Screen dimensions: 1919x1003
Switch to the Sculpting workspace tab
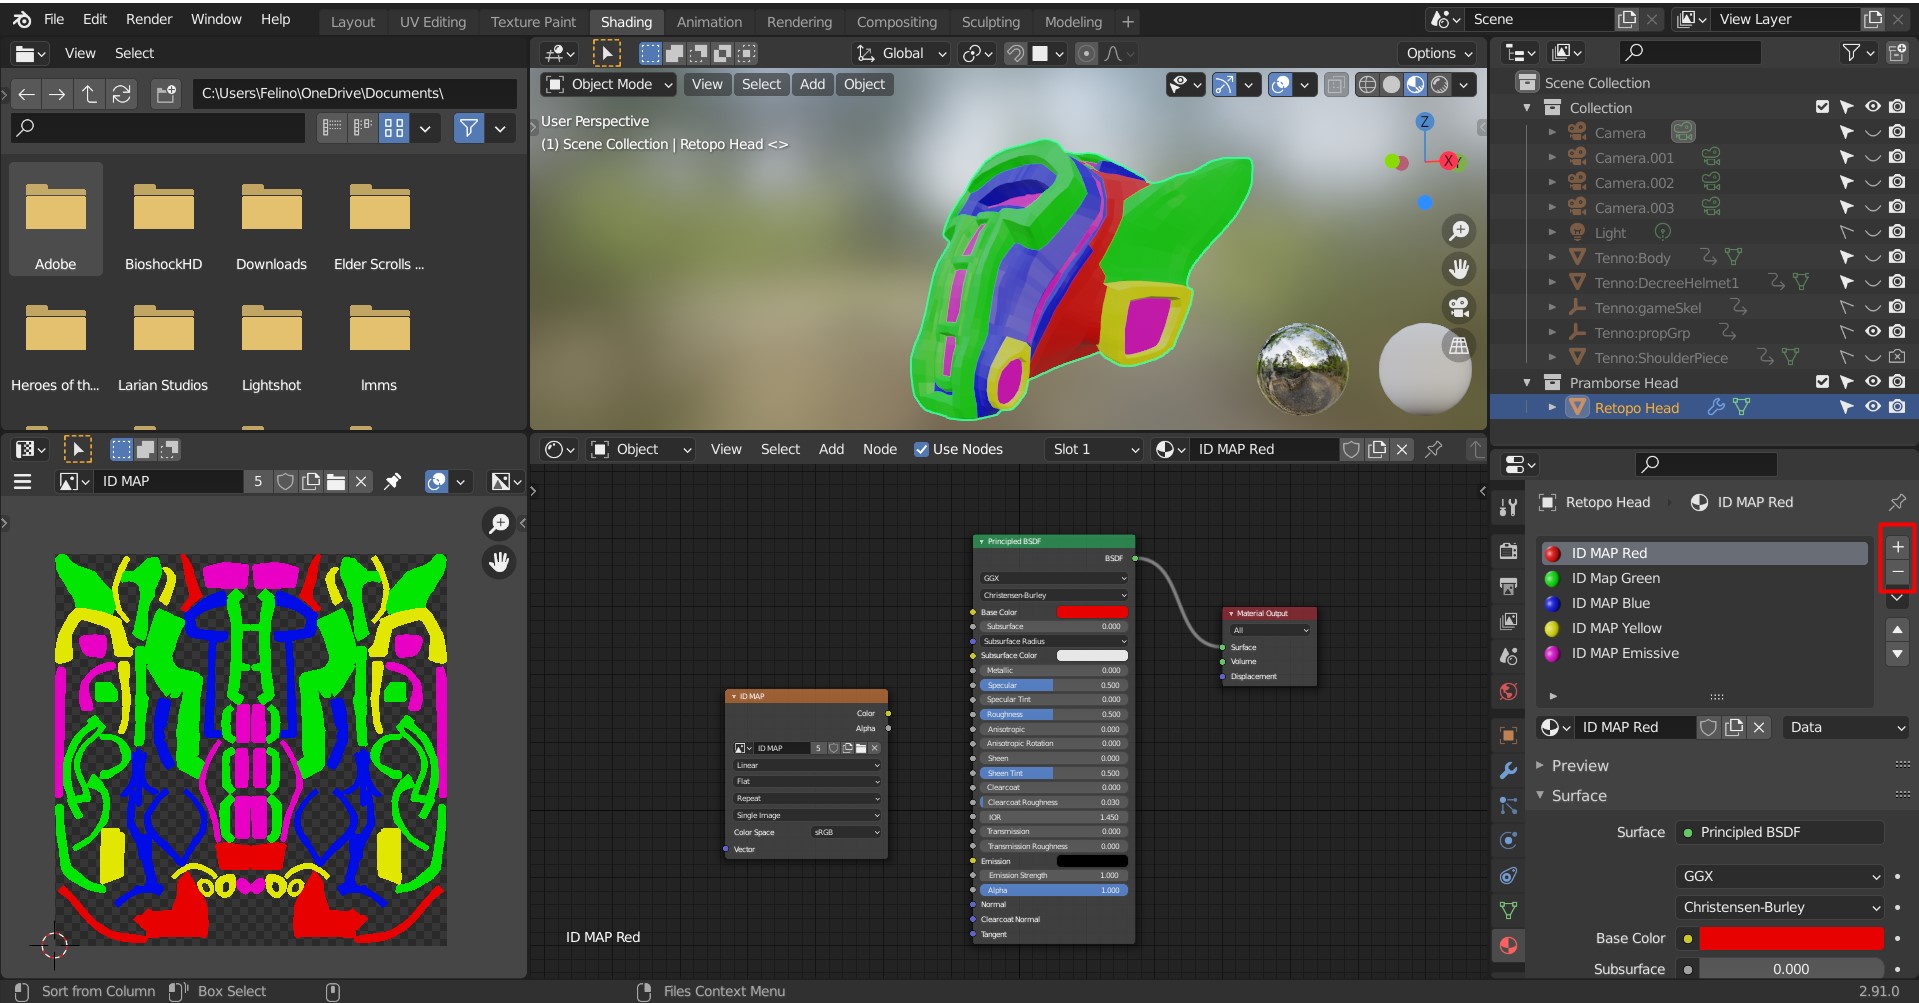pyautogui.click(x=991, y=22)
